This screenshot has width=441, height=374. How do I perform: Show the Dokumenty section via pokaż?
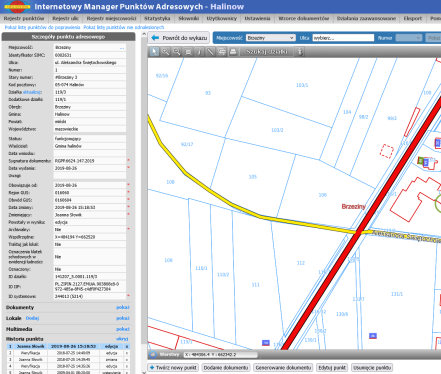[x=123, y=307]
